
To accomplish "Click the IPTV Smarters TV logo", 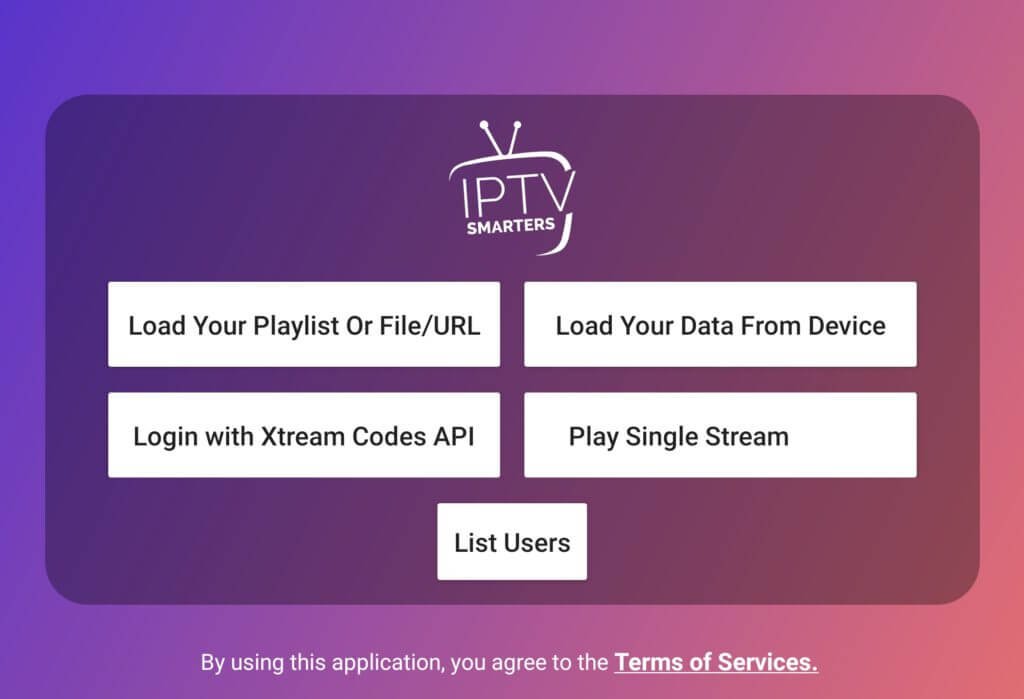I will (512, 187).
